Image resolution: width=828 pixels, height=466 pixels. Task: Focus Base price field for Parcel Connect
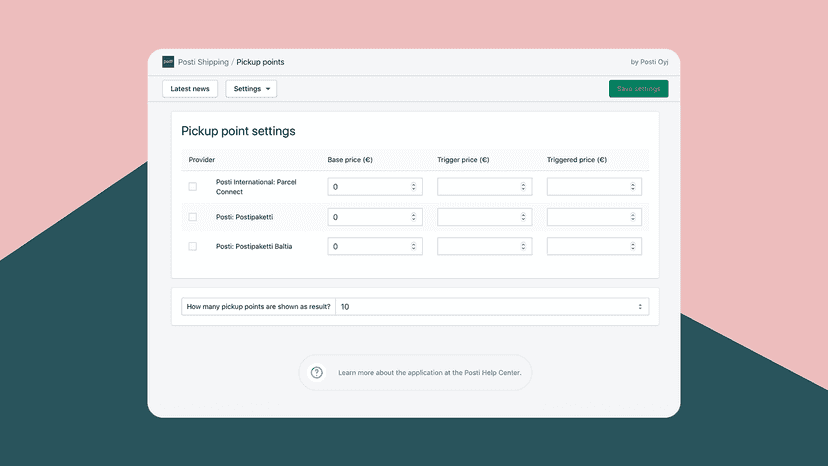pos(375,187)
